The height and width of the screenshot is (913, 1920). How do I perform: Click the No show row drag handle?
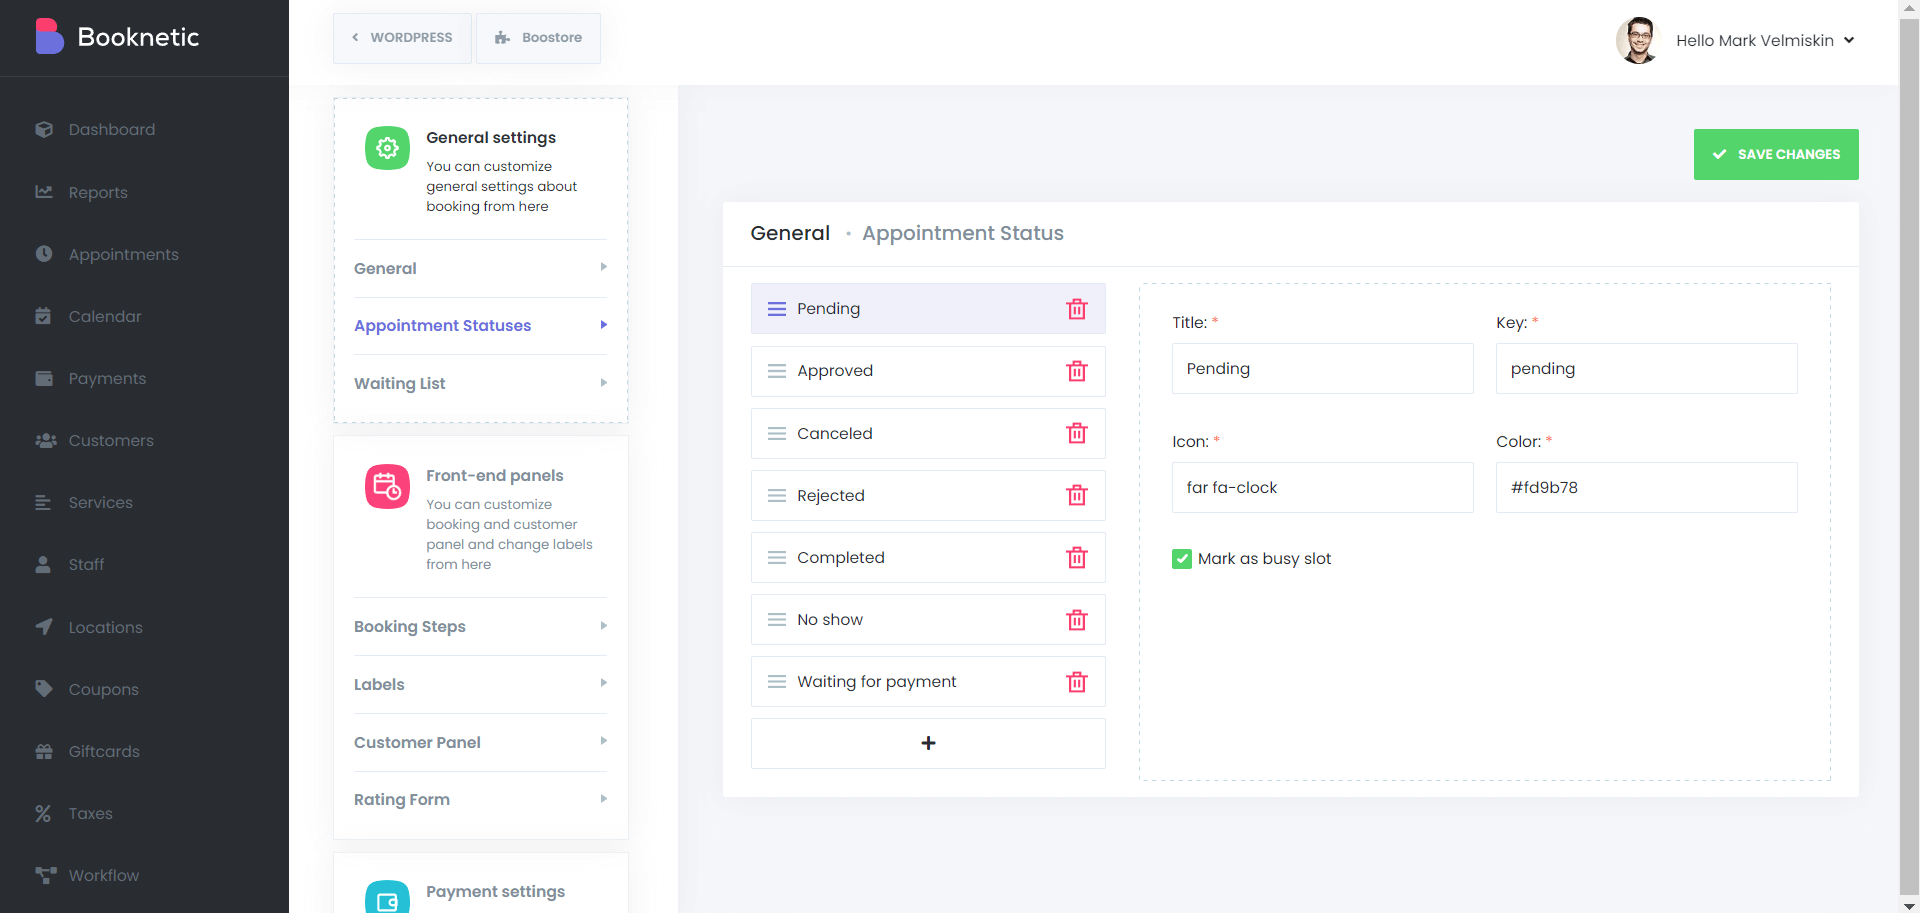pos(777,620)
